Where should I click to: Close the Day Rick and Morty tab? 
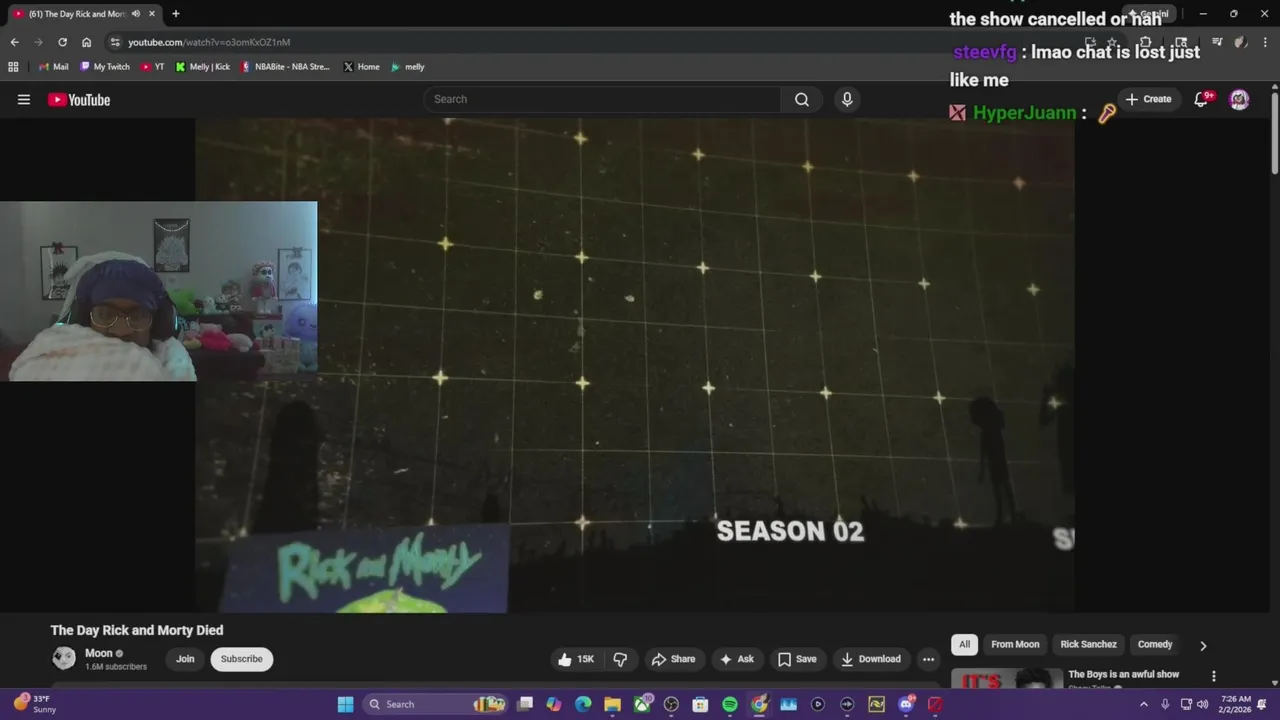pos(152,14)
